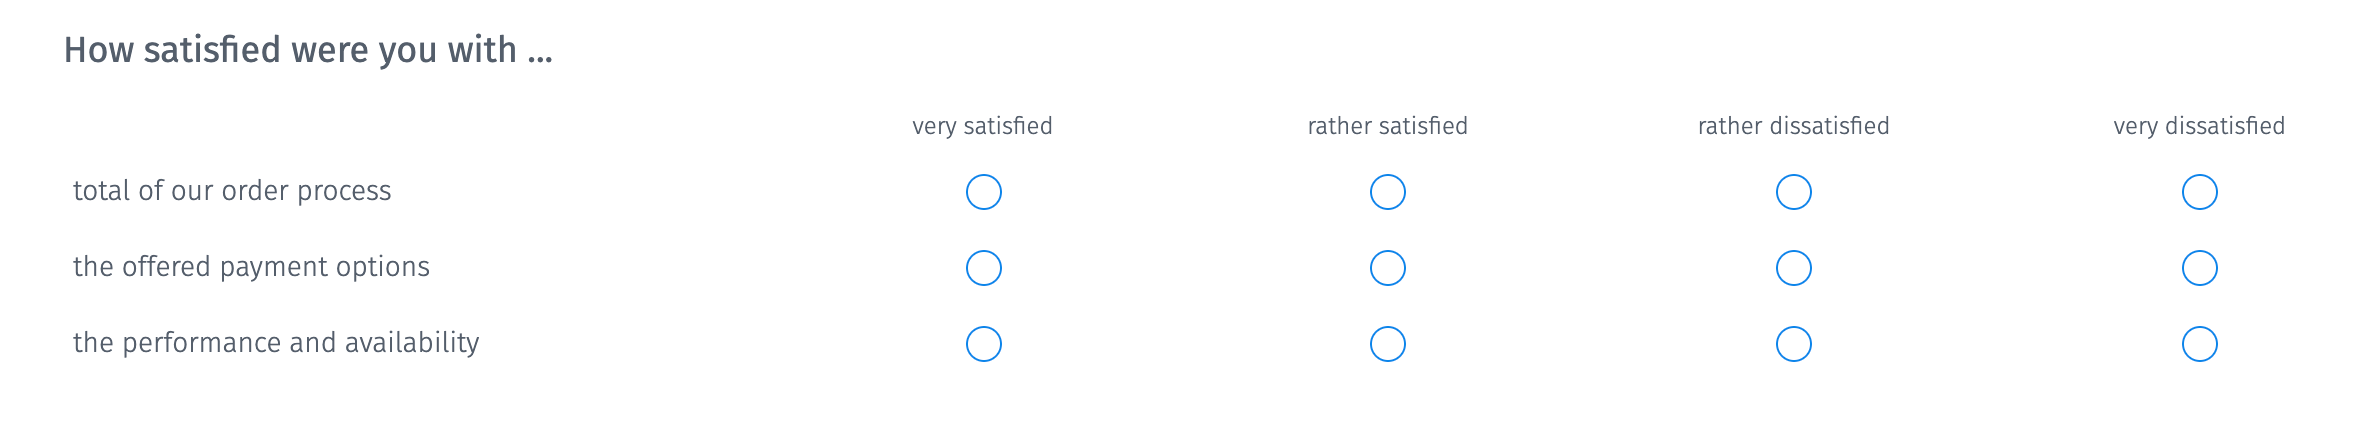The image size is (2366, 438).
Task: Click the 'the performance and availability' row label
Action: [276, 343]
